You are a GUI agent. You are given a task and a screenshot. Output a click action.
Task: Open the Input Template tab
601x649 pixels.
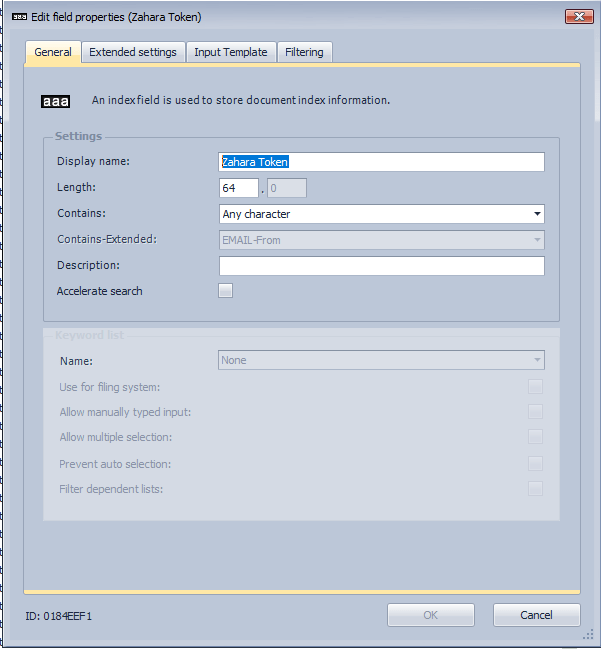[x=231, y=52]
